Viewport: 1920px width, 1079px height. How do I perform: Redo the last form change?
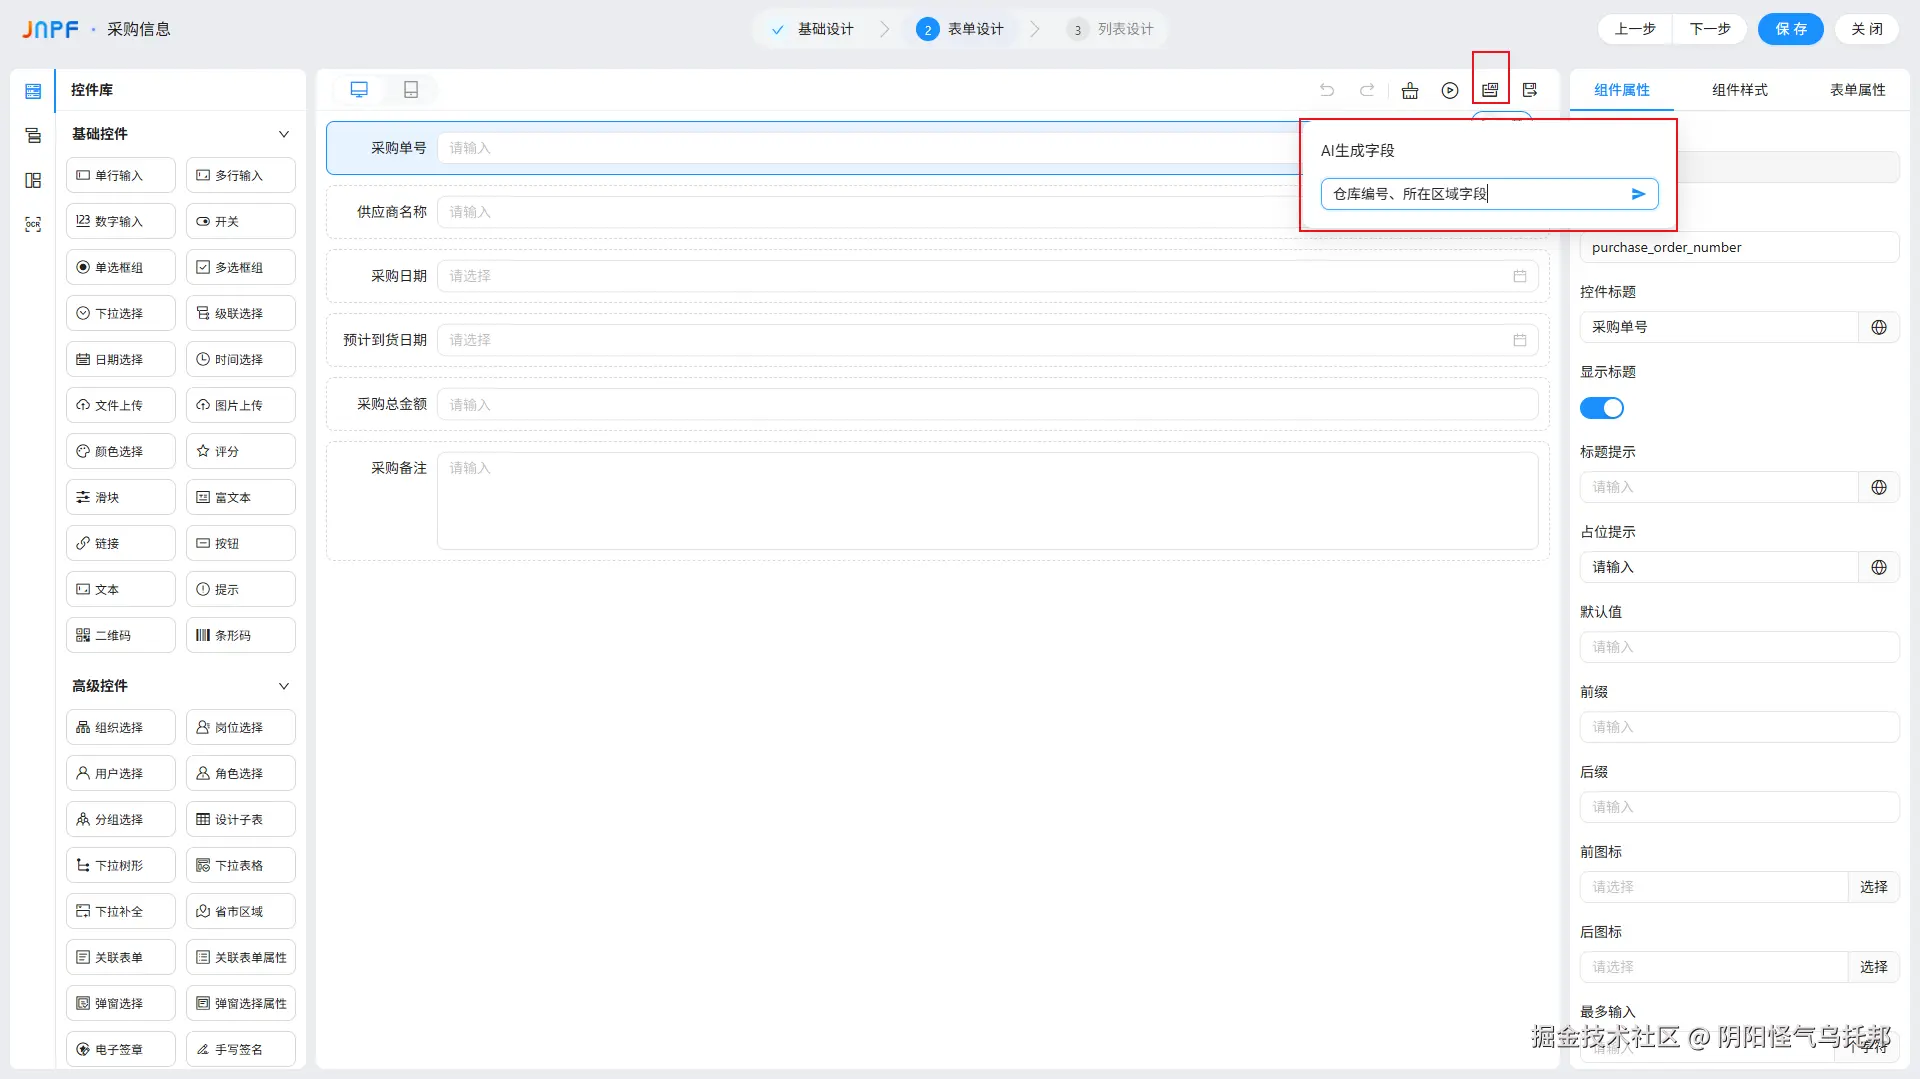(x=1367, y=90)
